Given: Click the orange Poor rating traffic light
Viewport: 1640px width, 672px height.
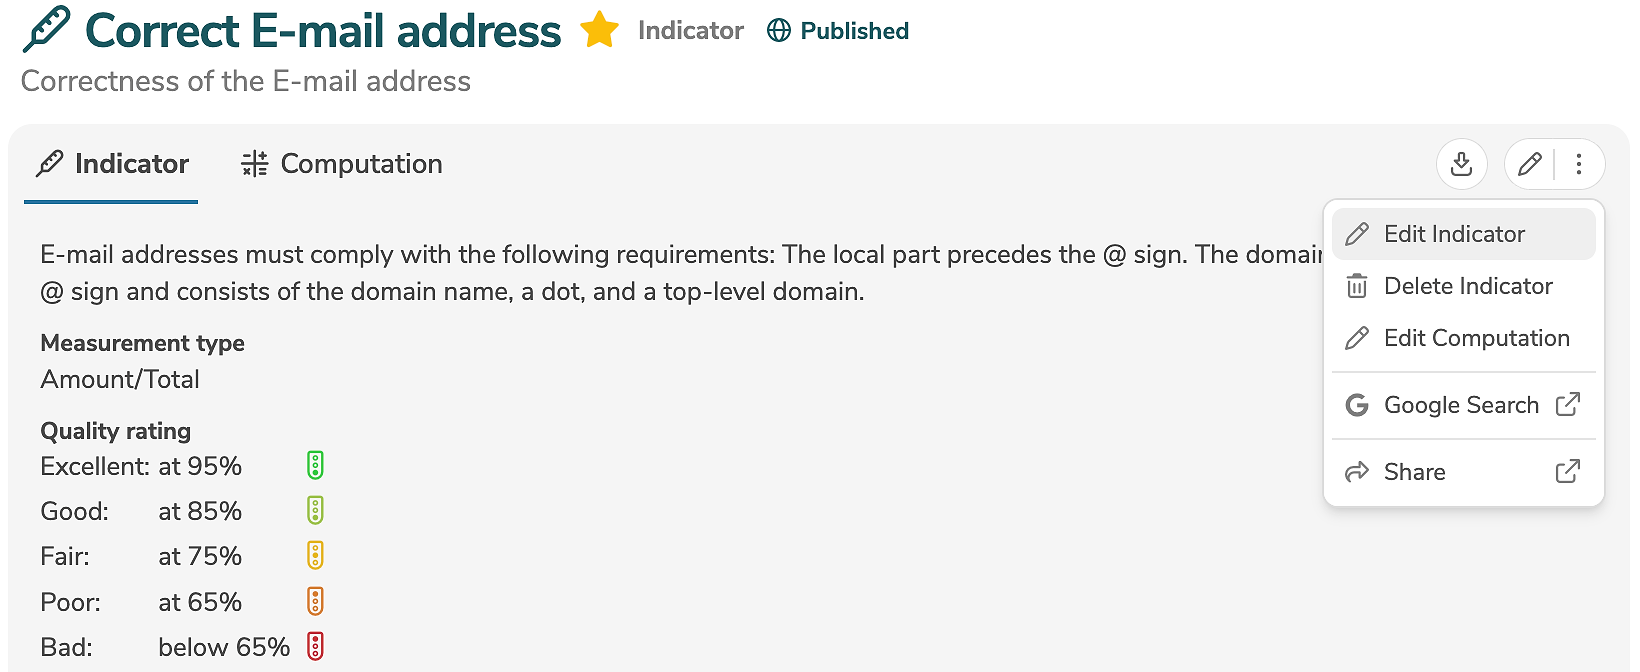Looking at the screenshot, I should coord(315,602).
